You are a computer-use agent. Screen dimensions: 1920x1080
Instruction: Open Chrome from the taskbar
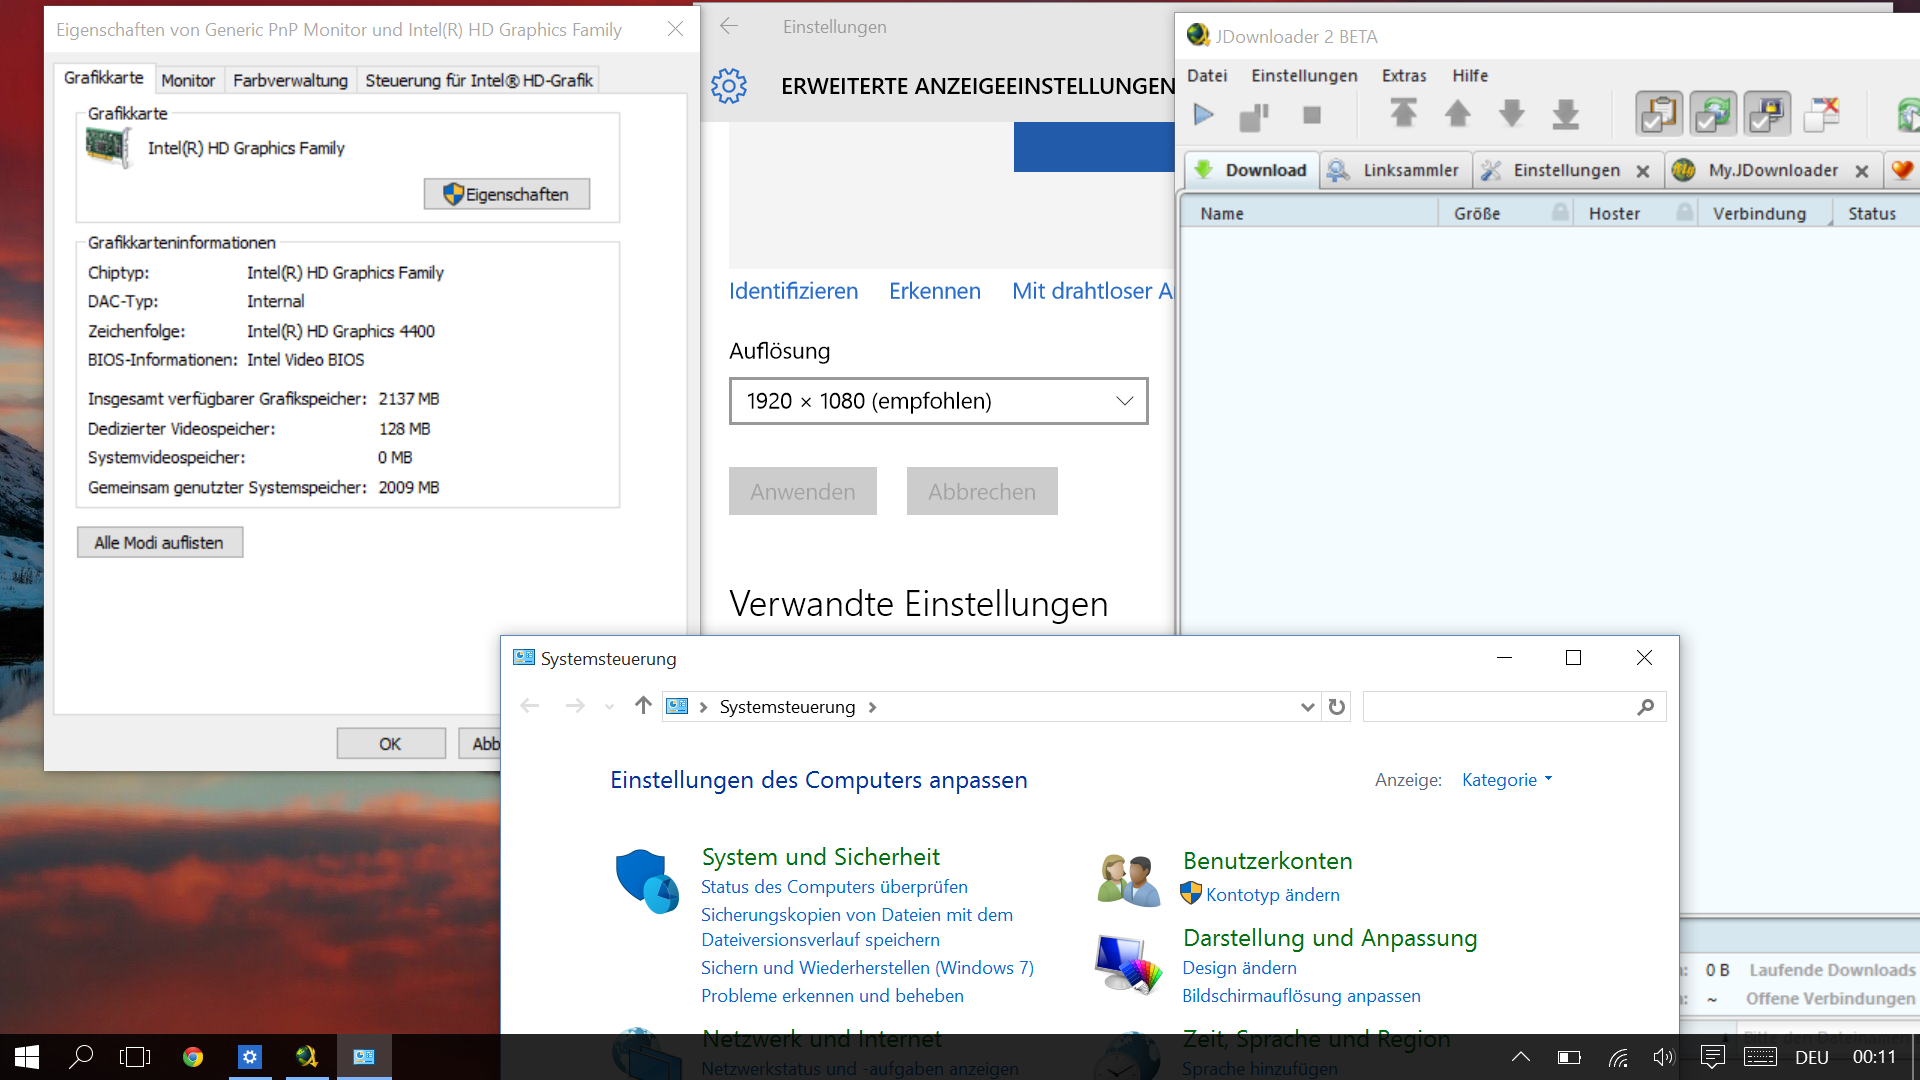(193, 1057)
